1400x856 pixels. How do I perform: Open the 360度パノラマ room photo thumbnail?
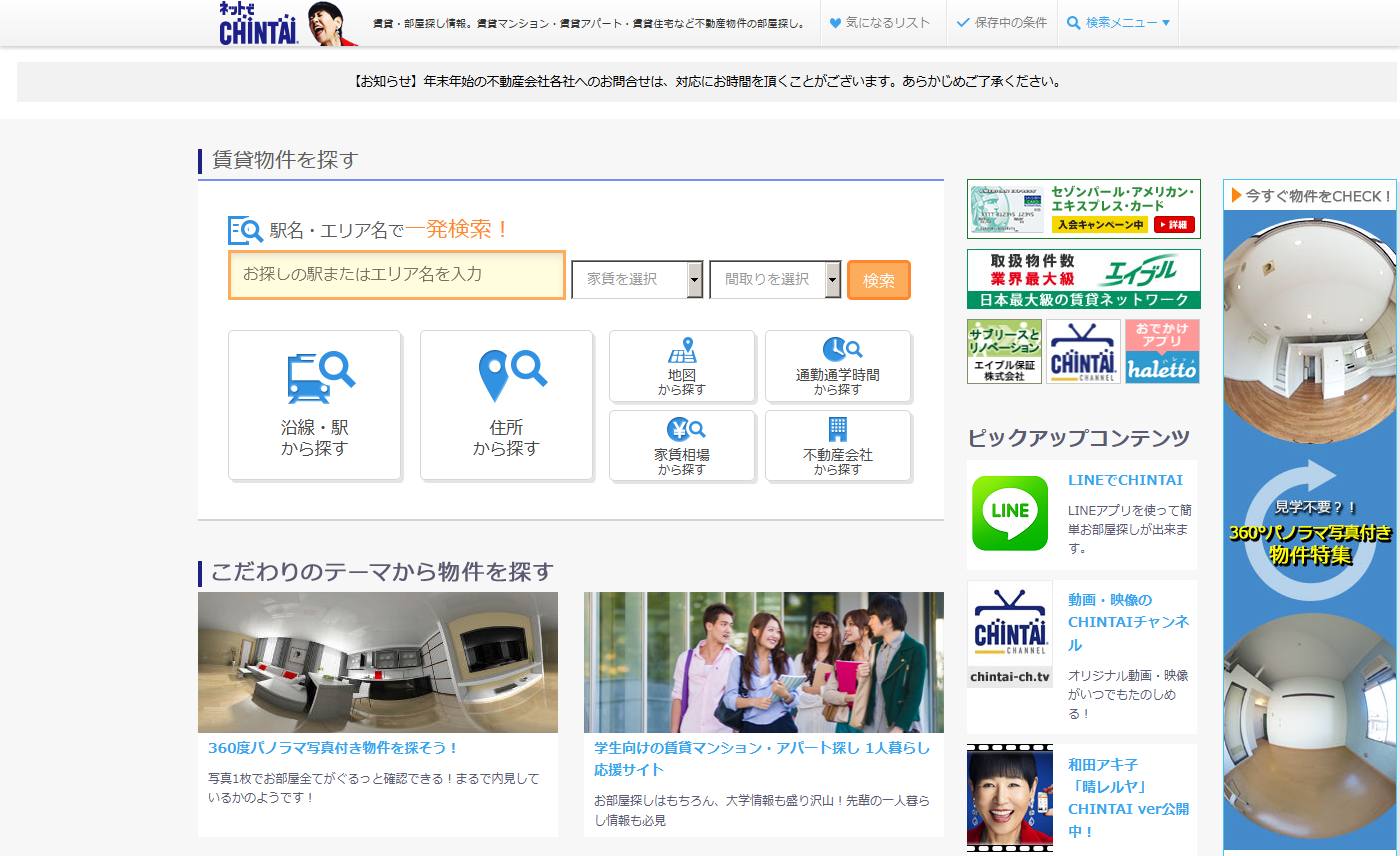(378, 662)
